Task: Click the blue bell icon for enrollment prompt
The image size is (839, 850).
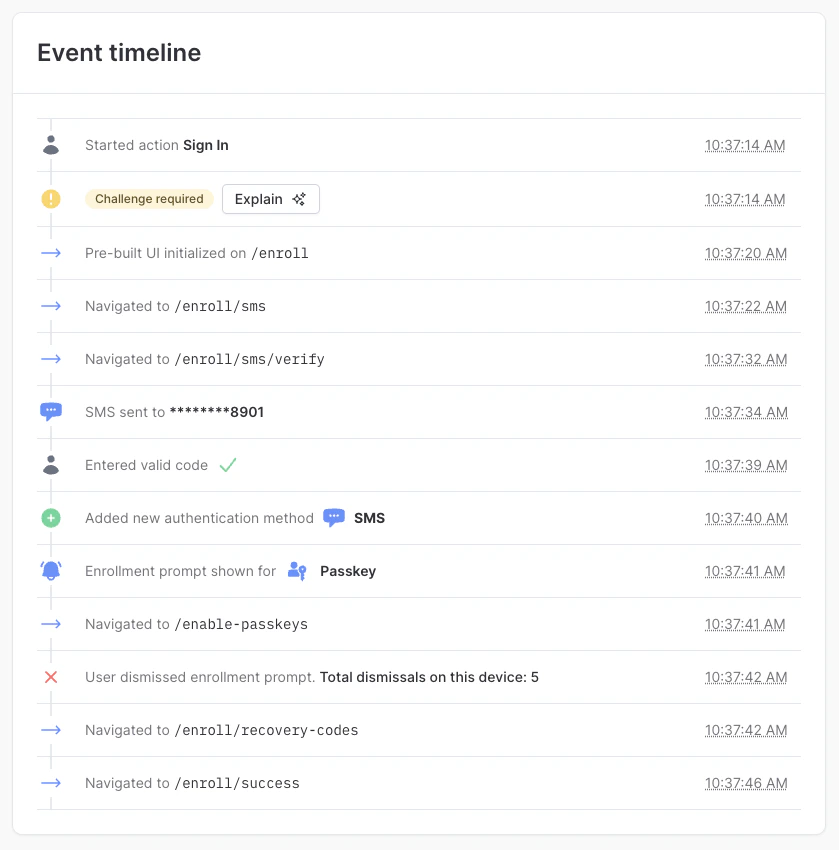Action: 51,571
